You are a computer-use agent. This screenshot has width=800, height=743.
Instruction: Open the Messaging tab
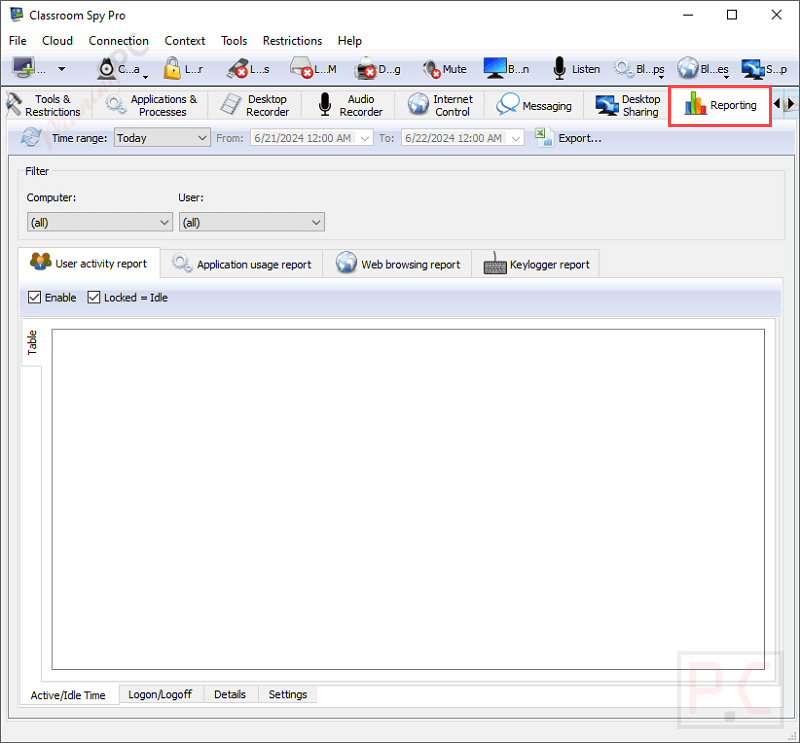(x=534, y=106)
